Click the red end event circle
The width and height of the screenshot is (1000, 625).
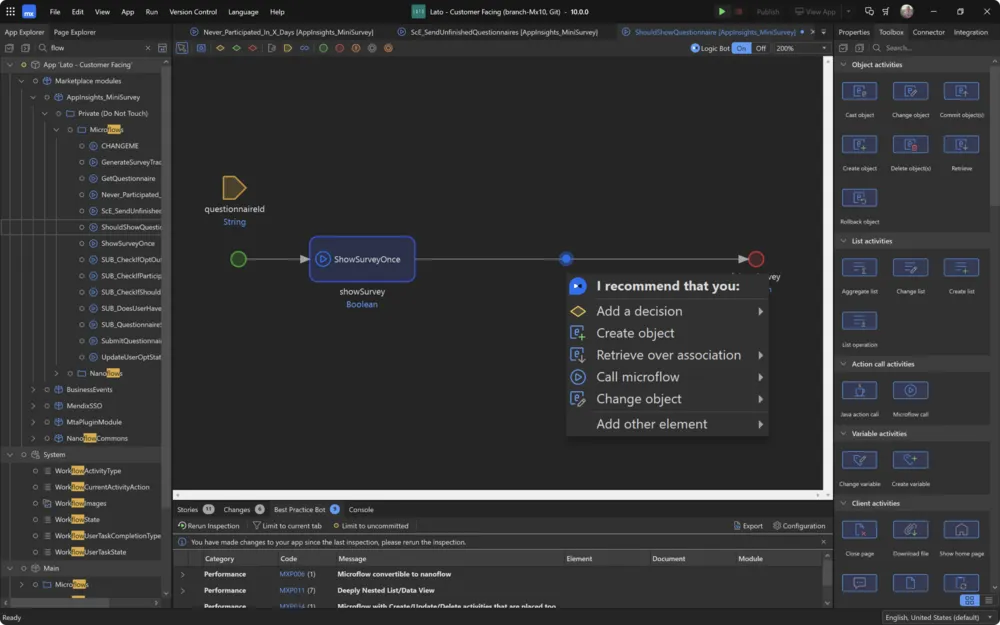(x=756, y=259)
